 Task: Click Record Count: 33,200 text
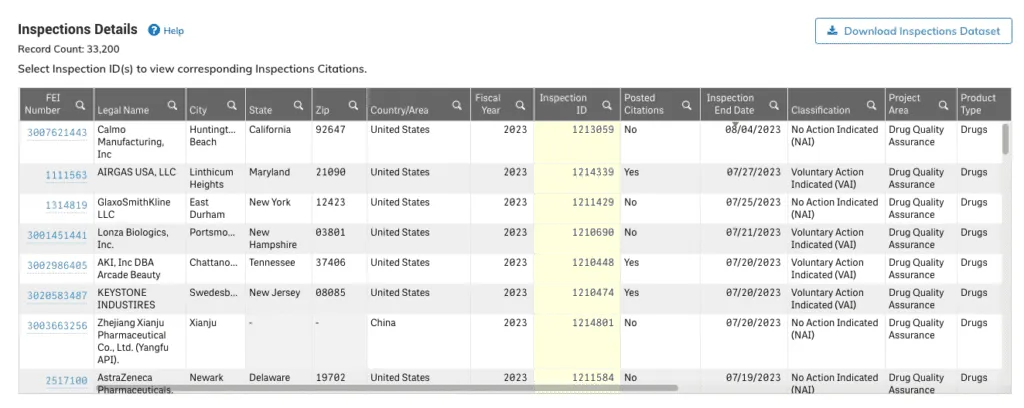(x=69, y=49)
